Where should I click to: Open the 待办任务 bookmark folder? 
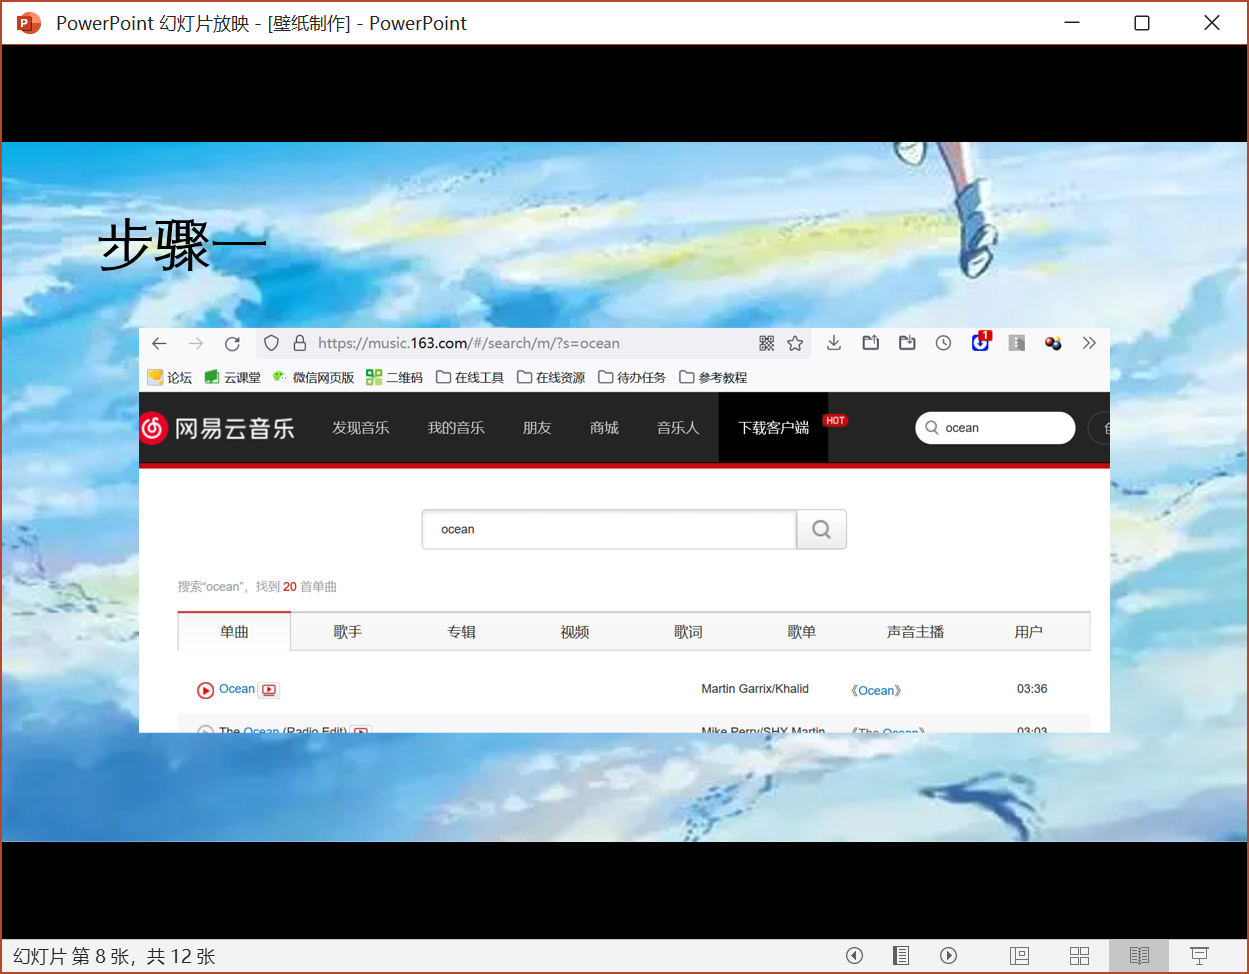point(632,377)
